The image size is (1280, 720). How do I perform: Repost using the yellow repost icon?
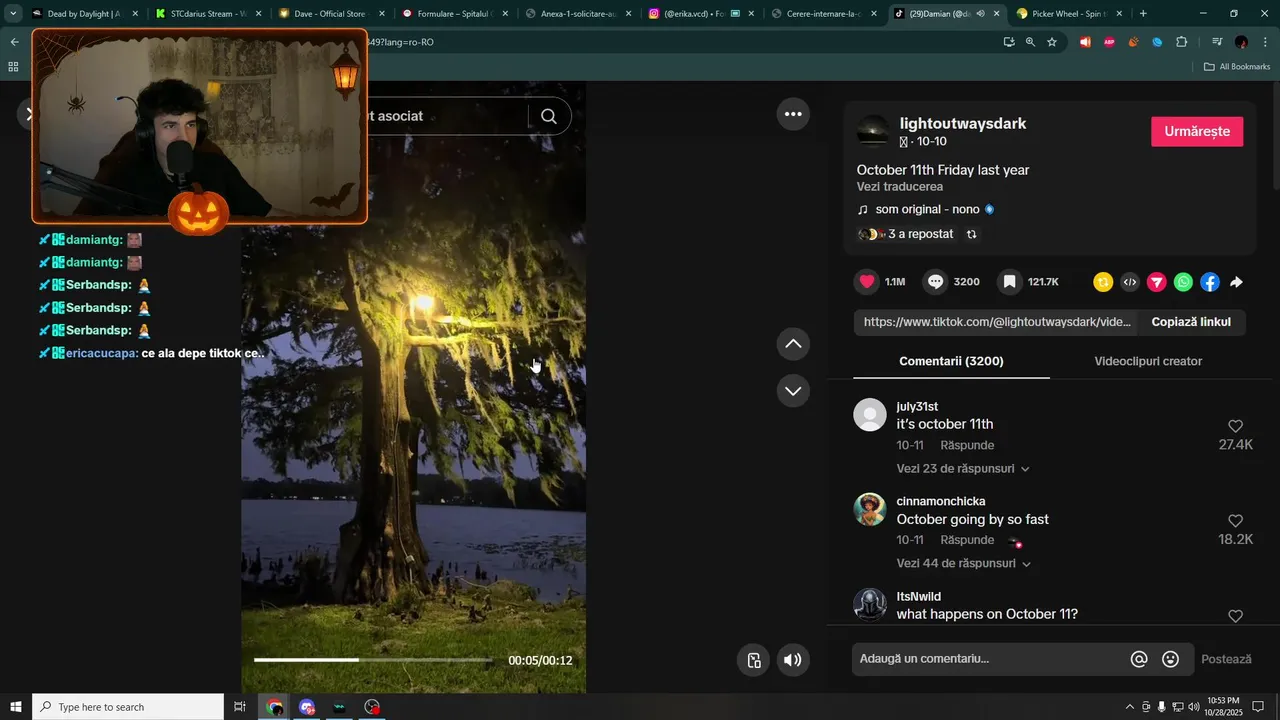pos(1103,282)
